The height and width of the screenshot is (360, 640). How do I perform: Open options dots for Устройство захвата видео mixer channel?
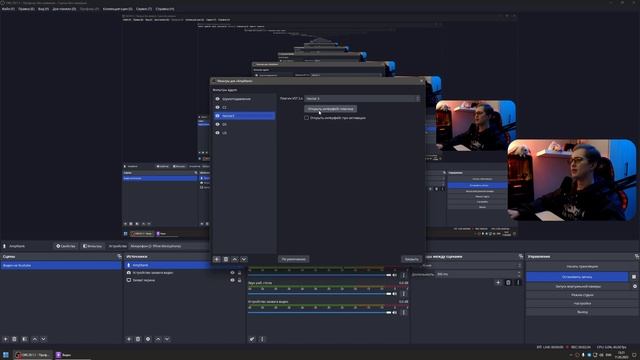click(404, 312)
